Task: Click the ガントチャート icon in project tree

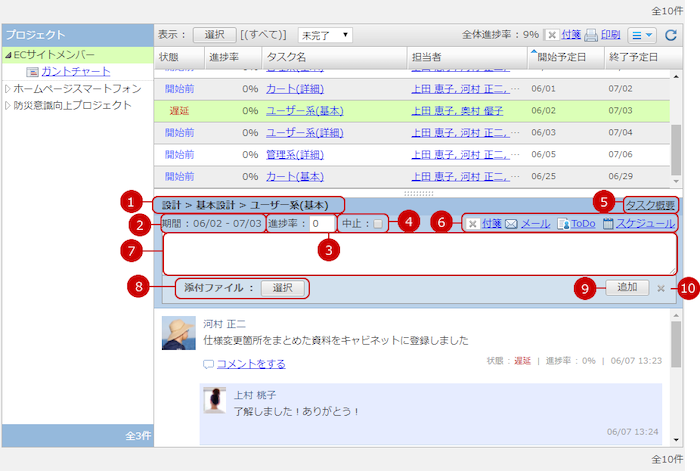Action: pyautogui.click(x=32, y=72)
